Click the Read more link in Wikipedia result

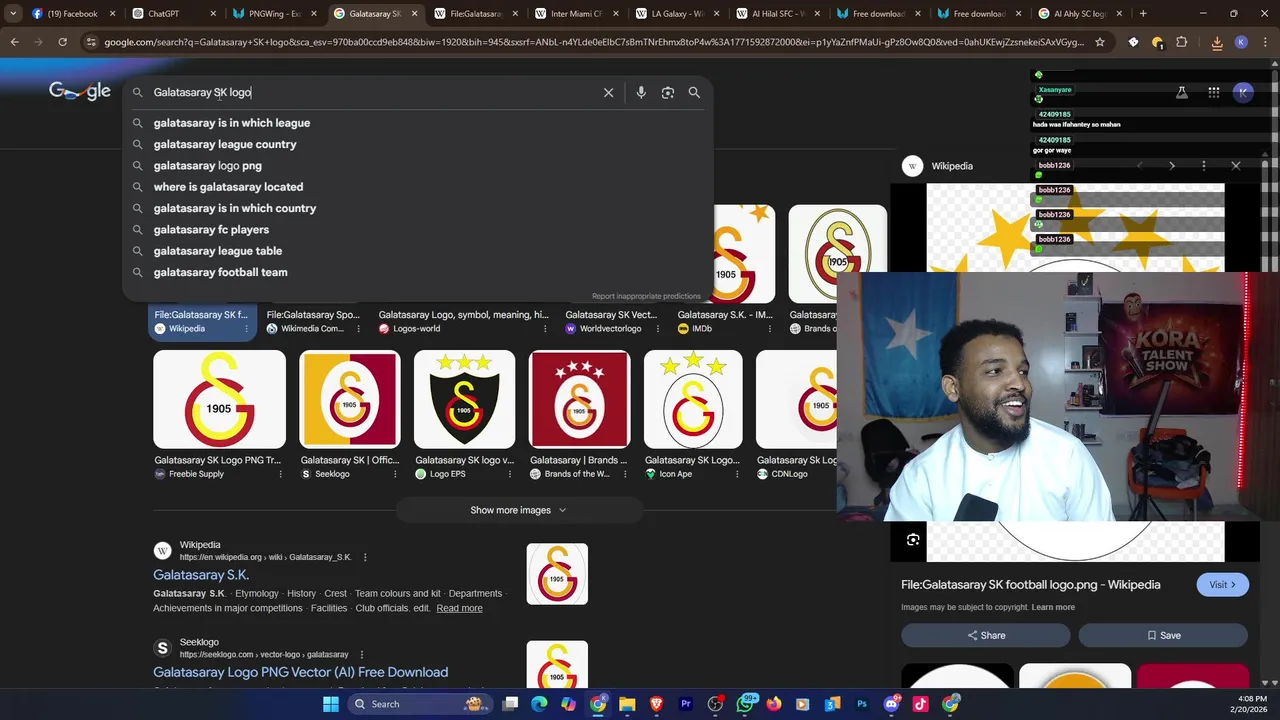459,608
